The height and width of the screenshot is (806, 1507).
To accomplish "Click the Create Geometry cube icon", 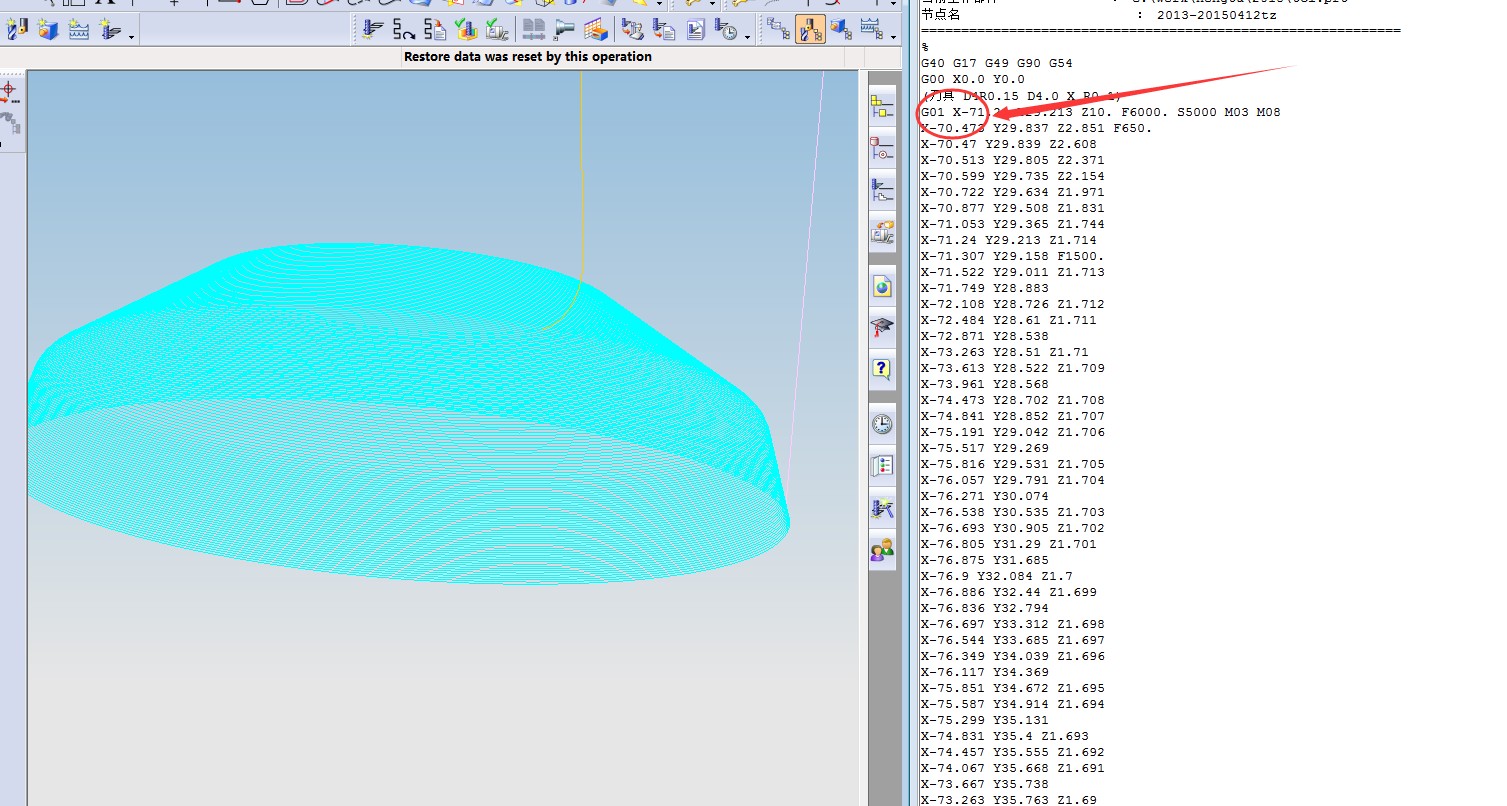I will click(48, 30).
